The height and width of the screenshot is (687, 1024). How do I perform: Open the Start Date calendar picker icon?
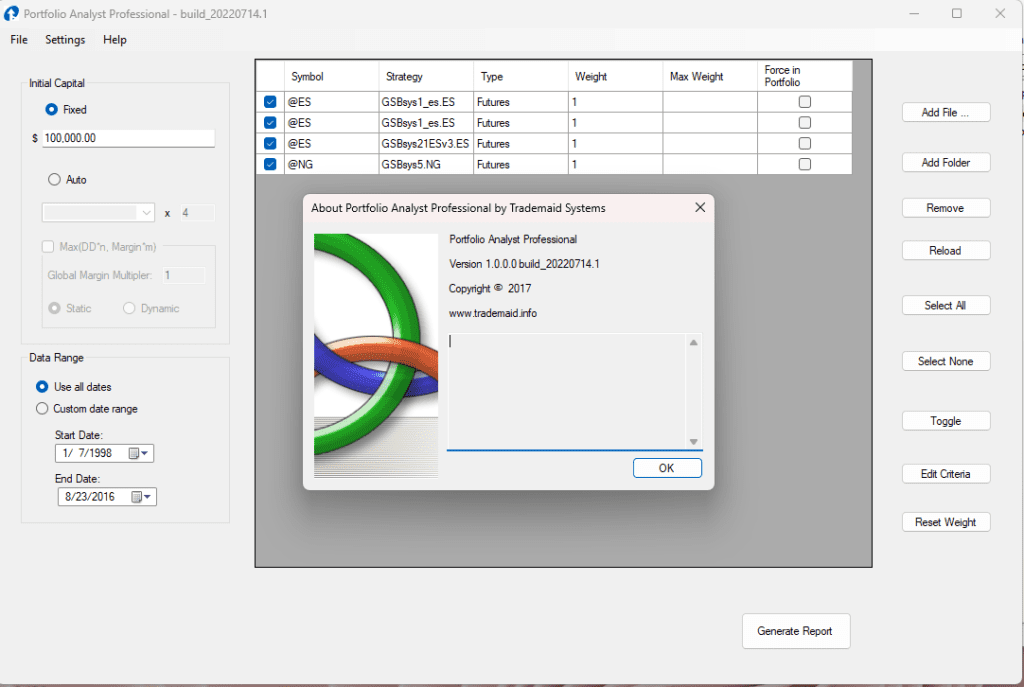pos(135,454)
